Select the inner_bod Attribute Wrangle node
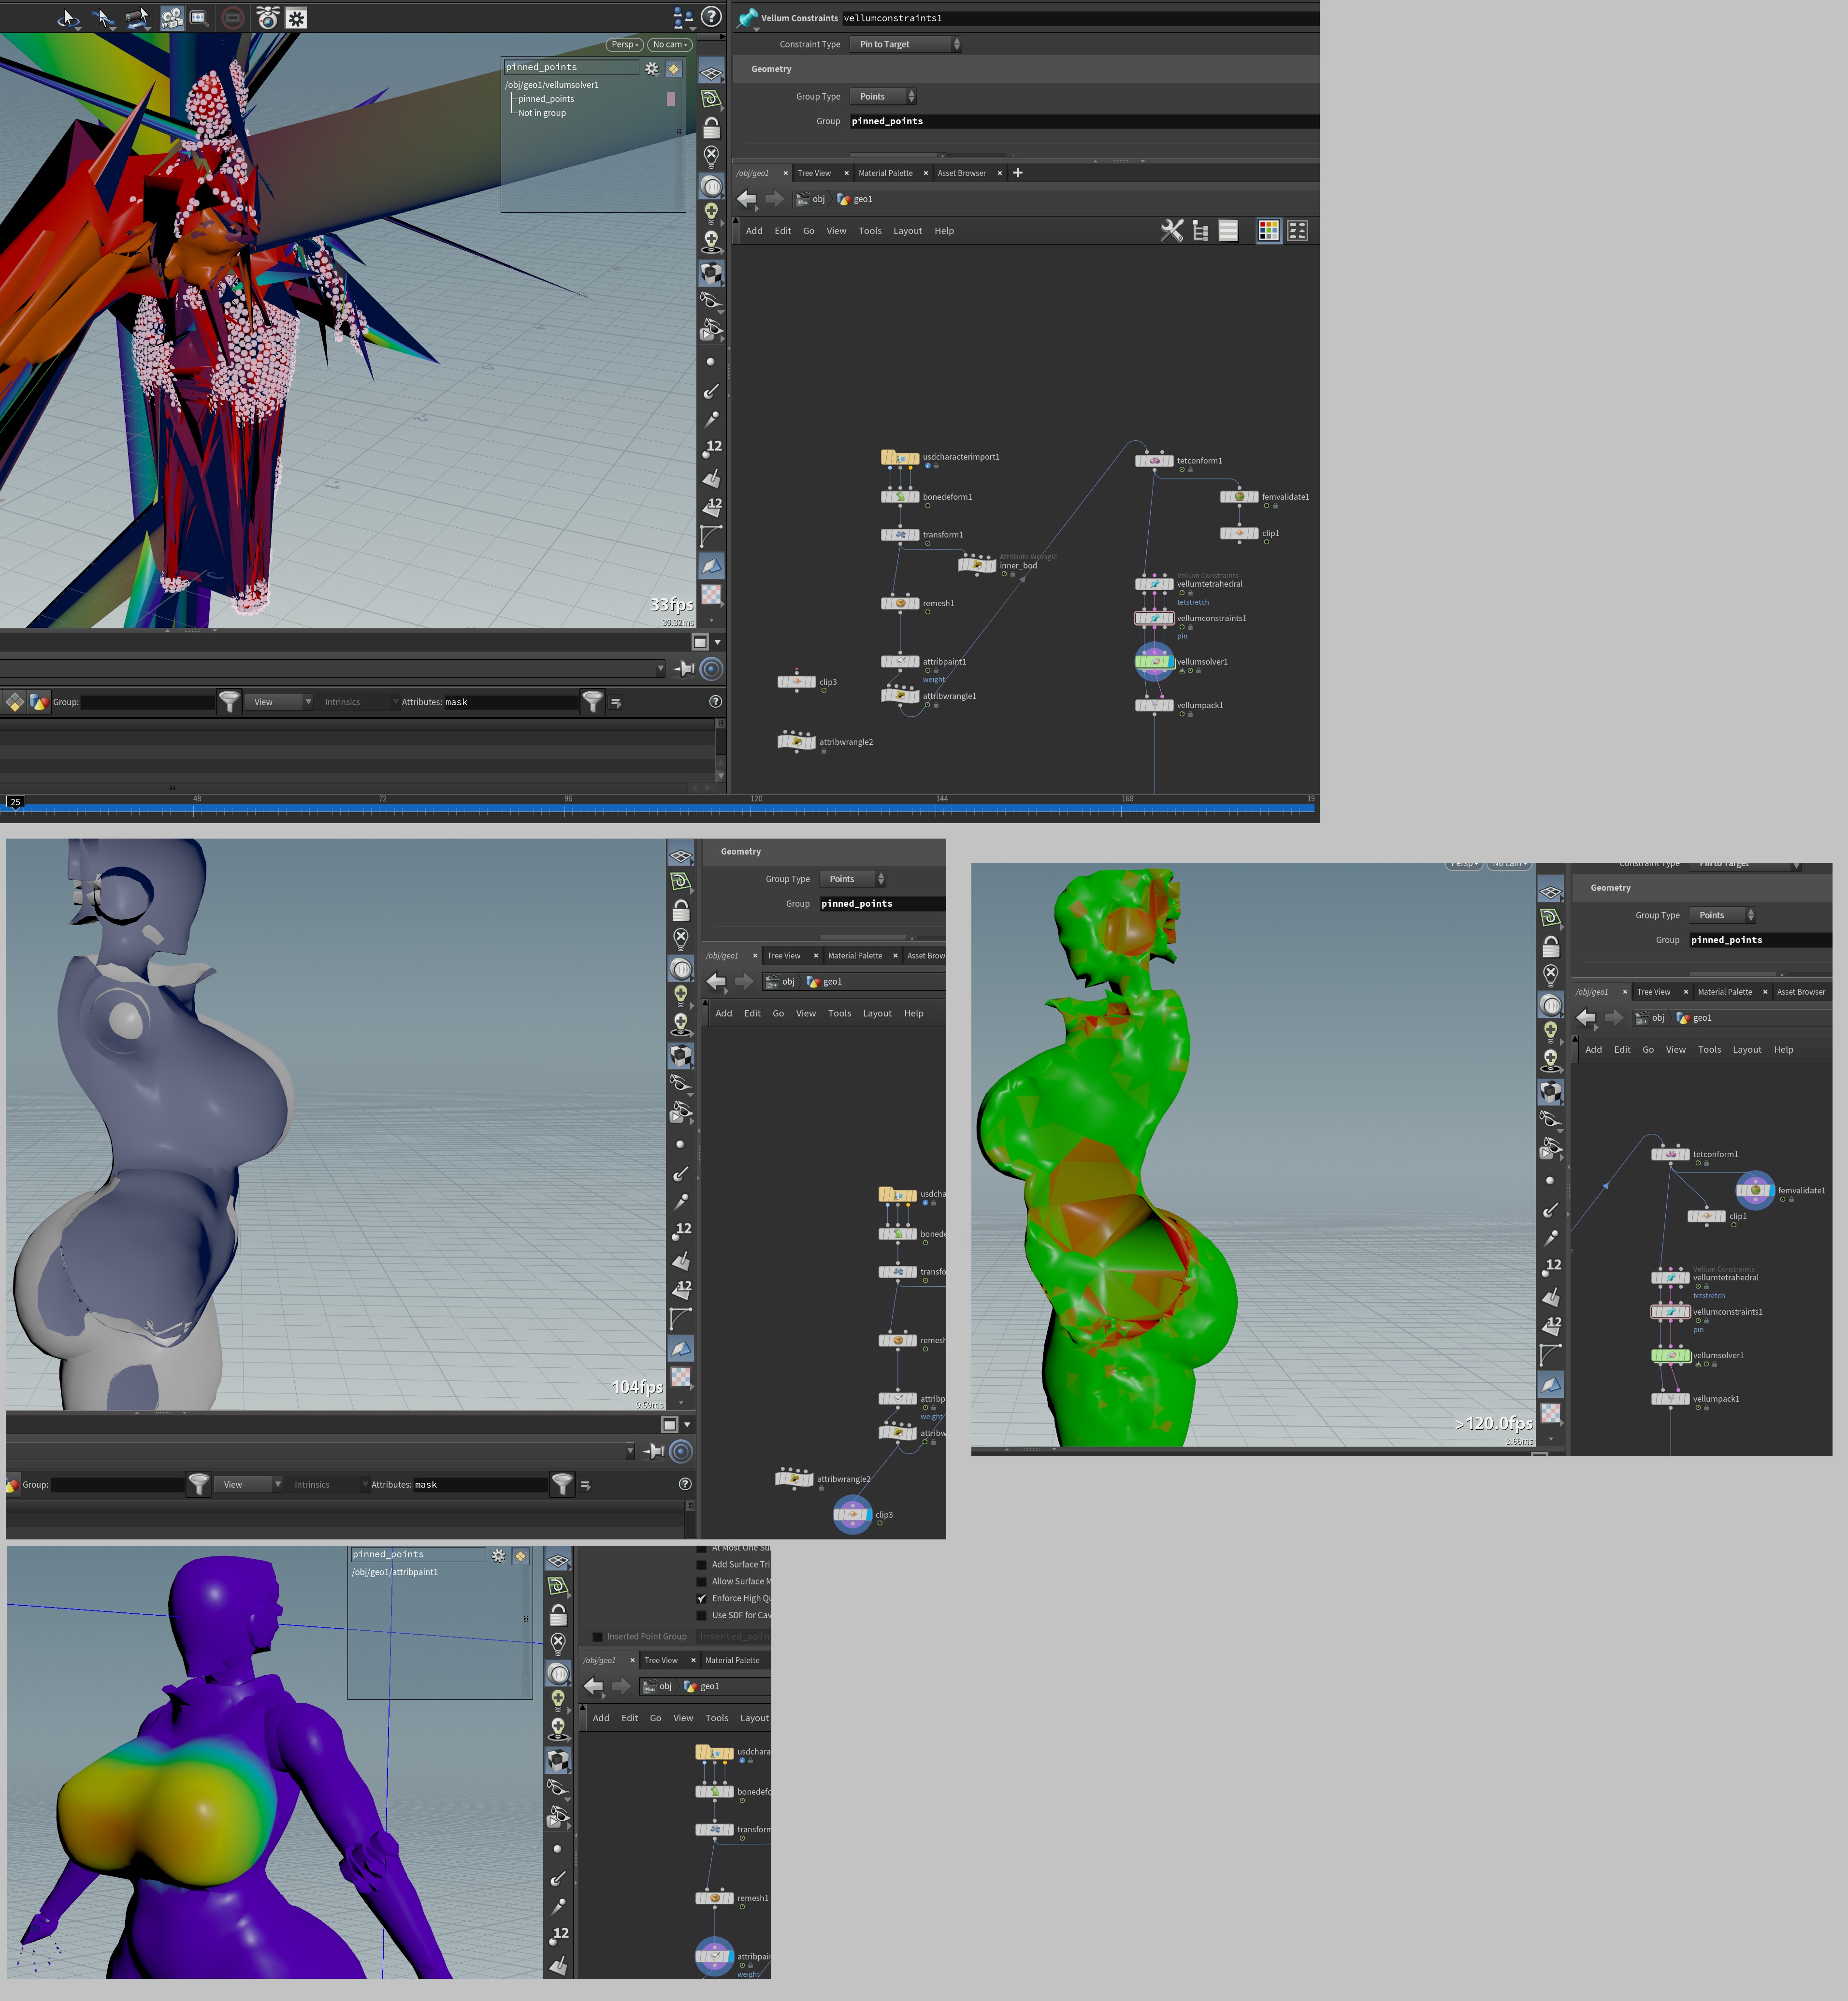The height and width of the screenshot is (2001, 1848). pos(977,565)
